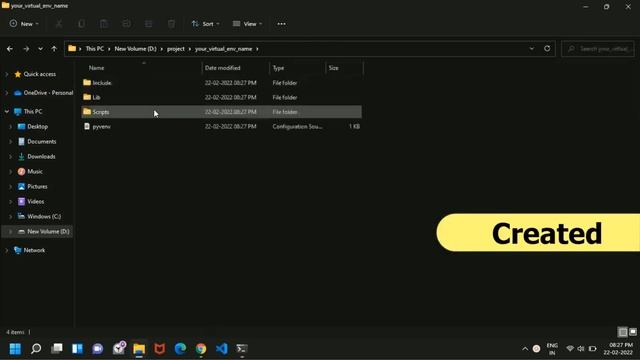Expand the Downloads tree node
Image resolution: width=640 pixels, height=360 pixels.
(11, 157)
